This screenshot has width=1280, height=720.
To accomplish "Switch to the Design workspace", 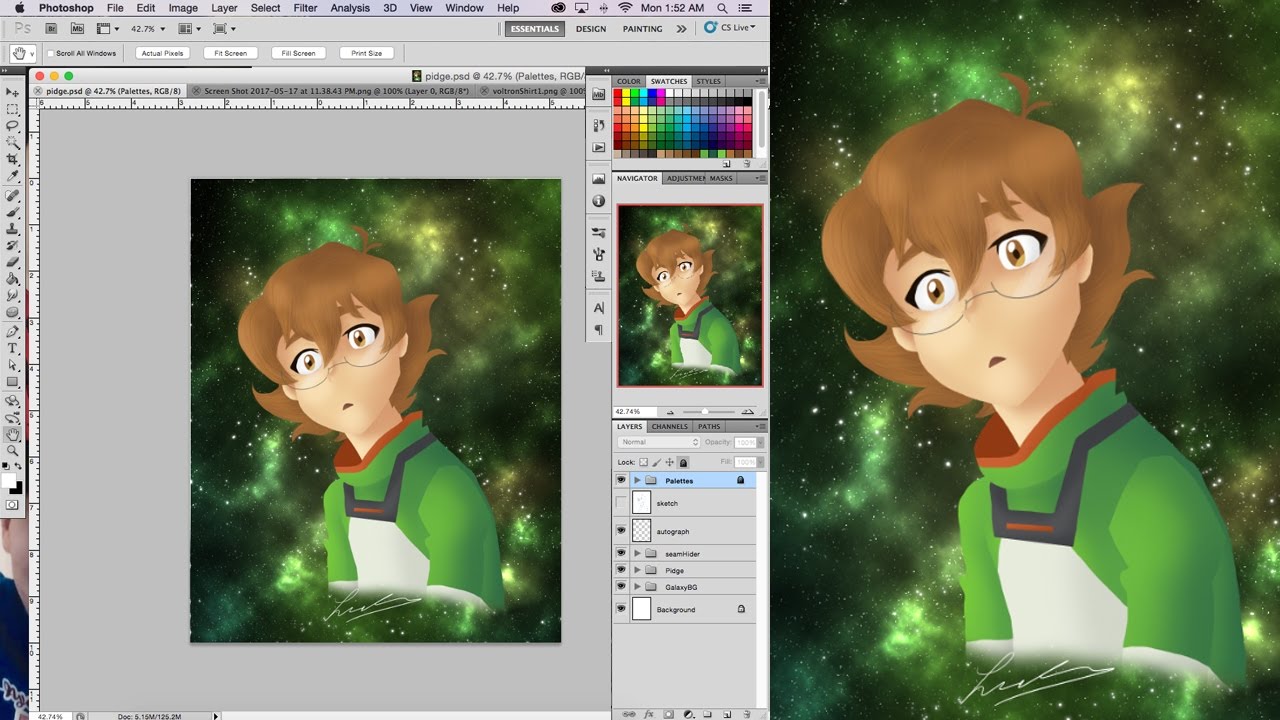I will pos(591,29).
